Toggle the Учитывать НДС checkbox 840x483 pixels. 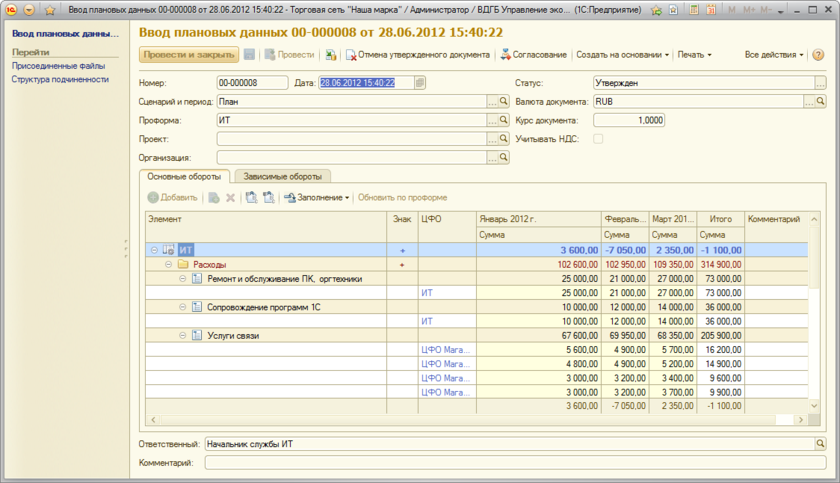598,139
